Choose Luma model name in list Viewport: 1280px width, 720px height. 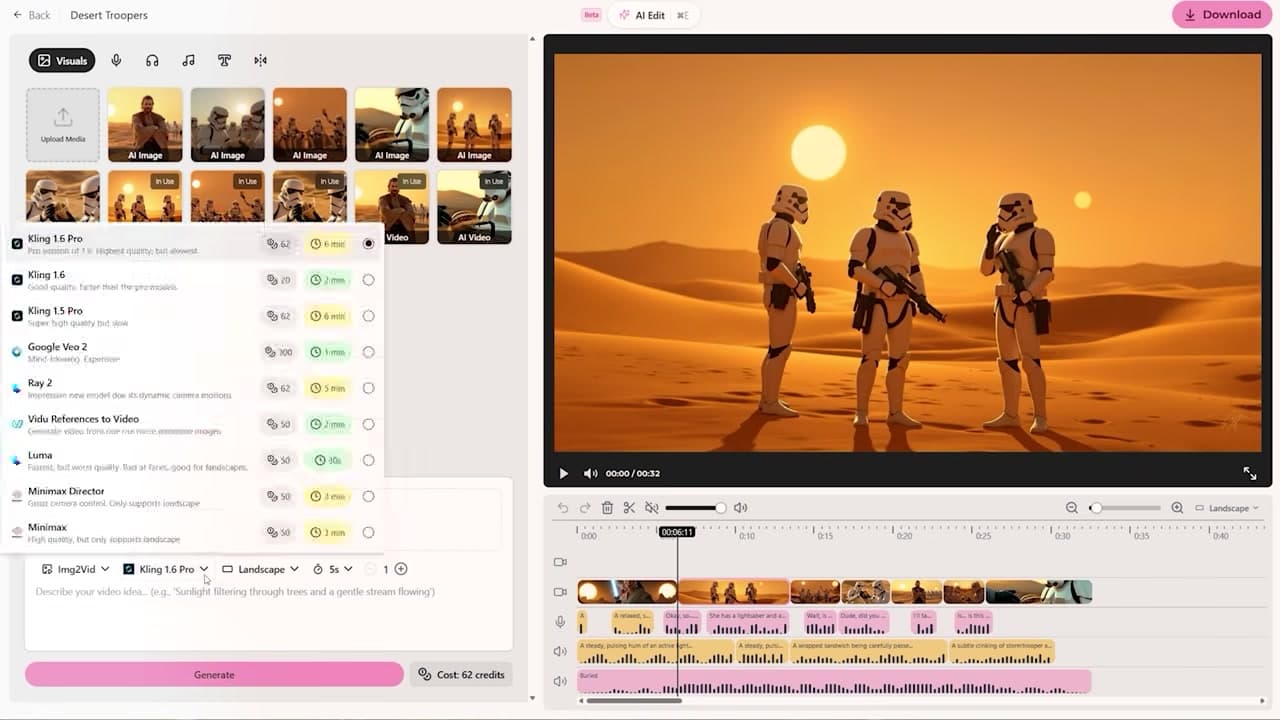pos(40,455)
